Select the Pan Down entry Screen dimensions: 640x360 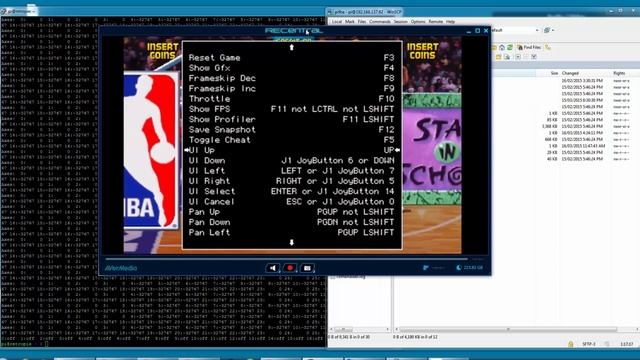tap(291, 222)
